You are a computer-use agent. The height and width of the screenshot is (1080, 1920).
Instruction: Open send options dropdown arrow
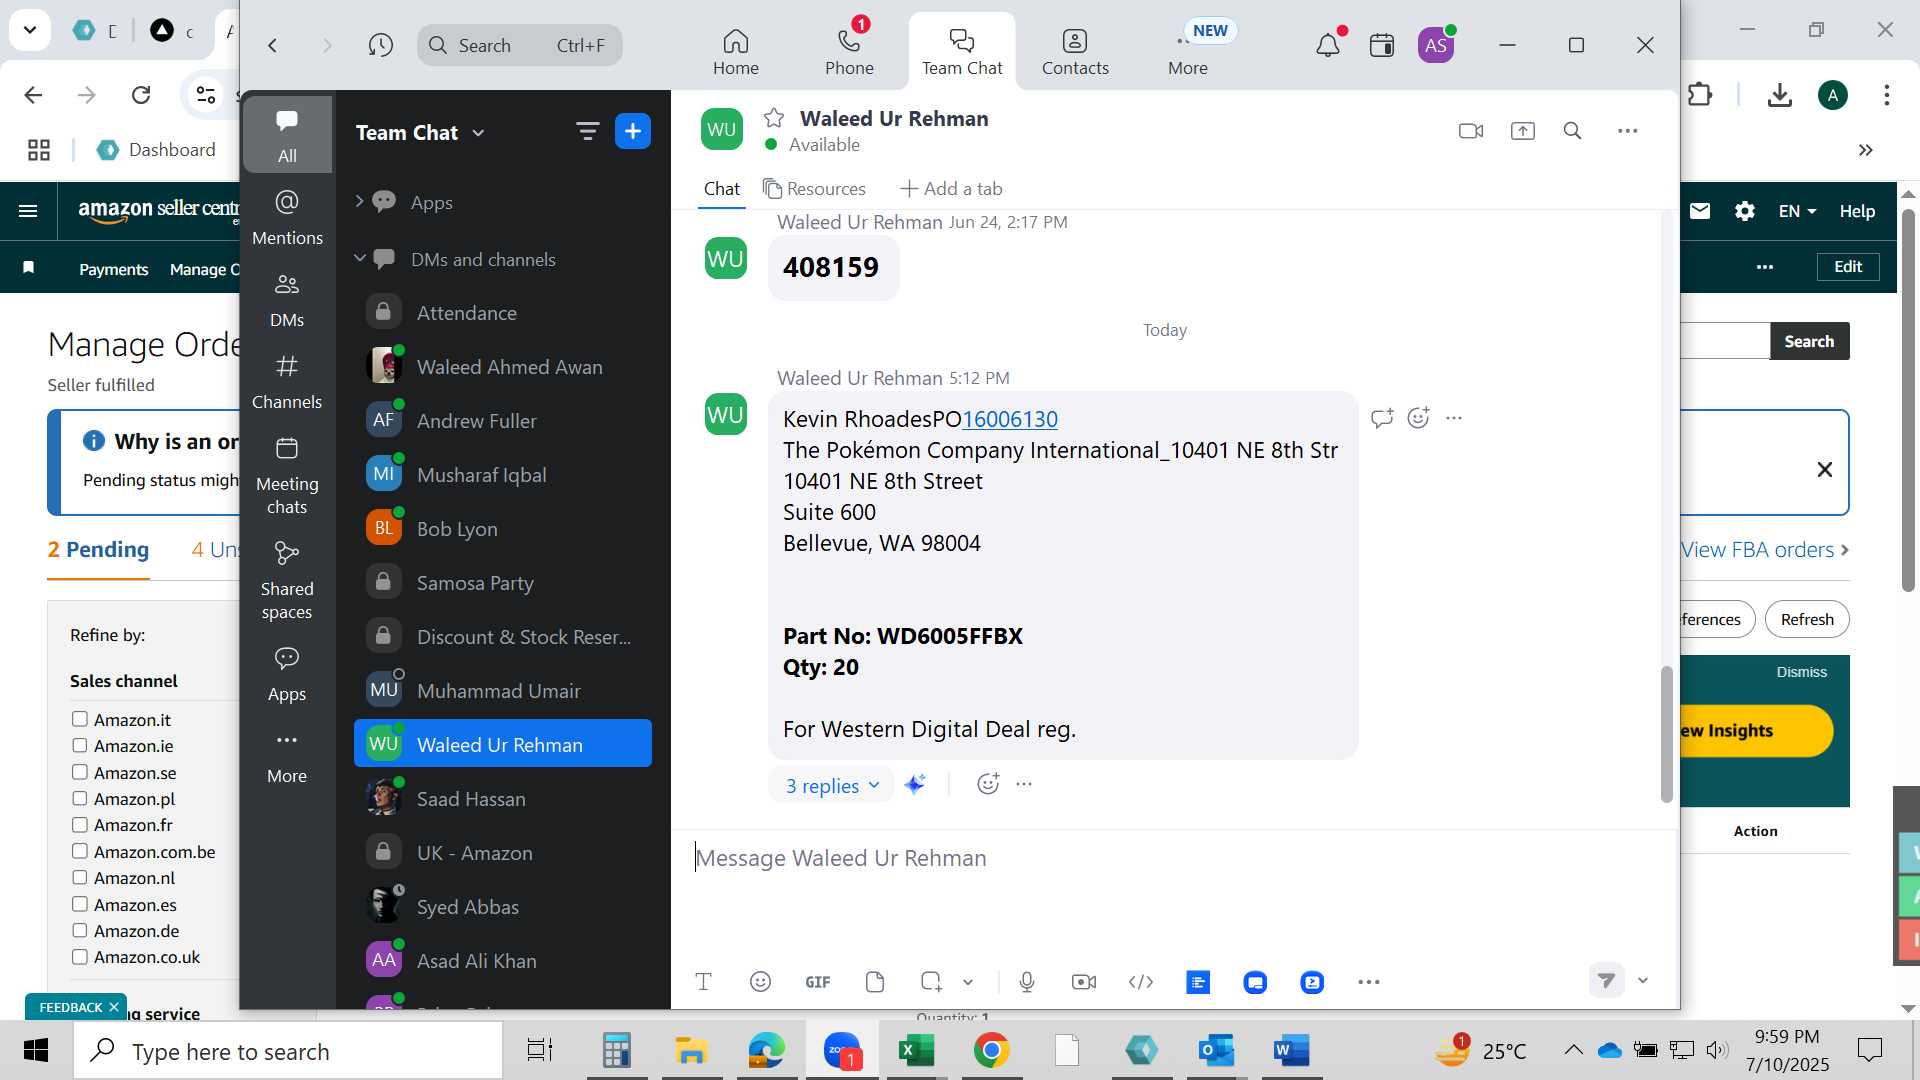(1642, 980)
